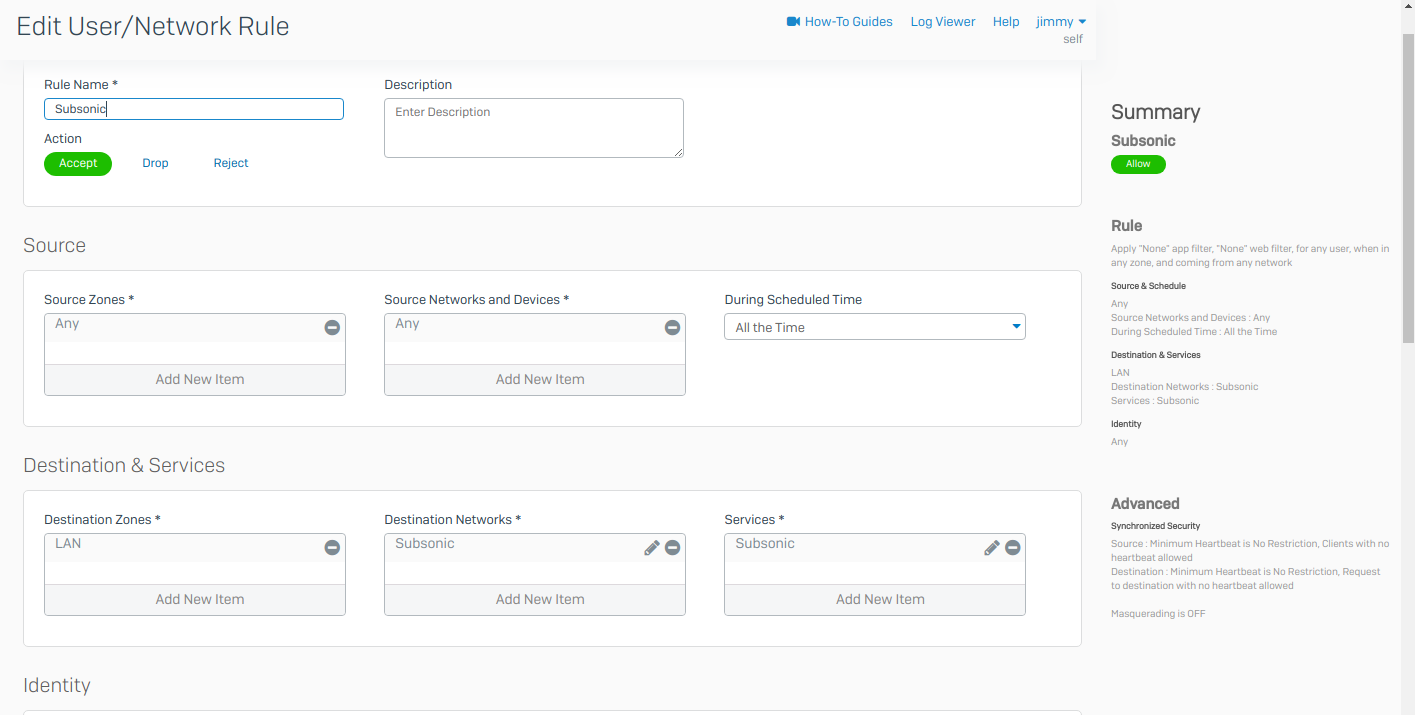The height and width of the screenshot is (715, 1415).
Task: Open the Log Viewer
Action: [x=943, y=21]
